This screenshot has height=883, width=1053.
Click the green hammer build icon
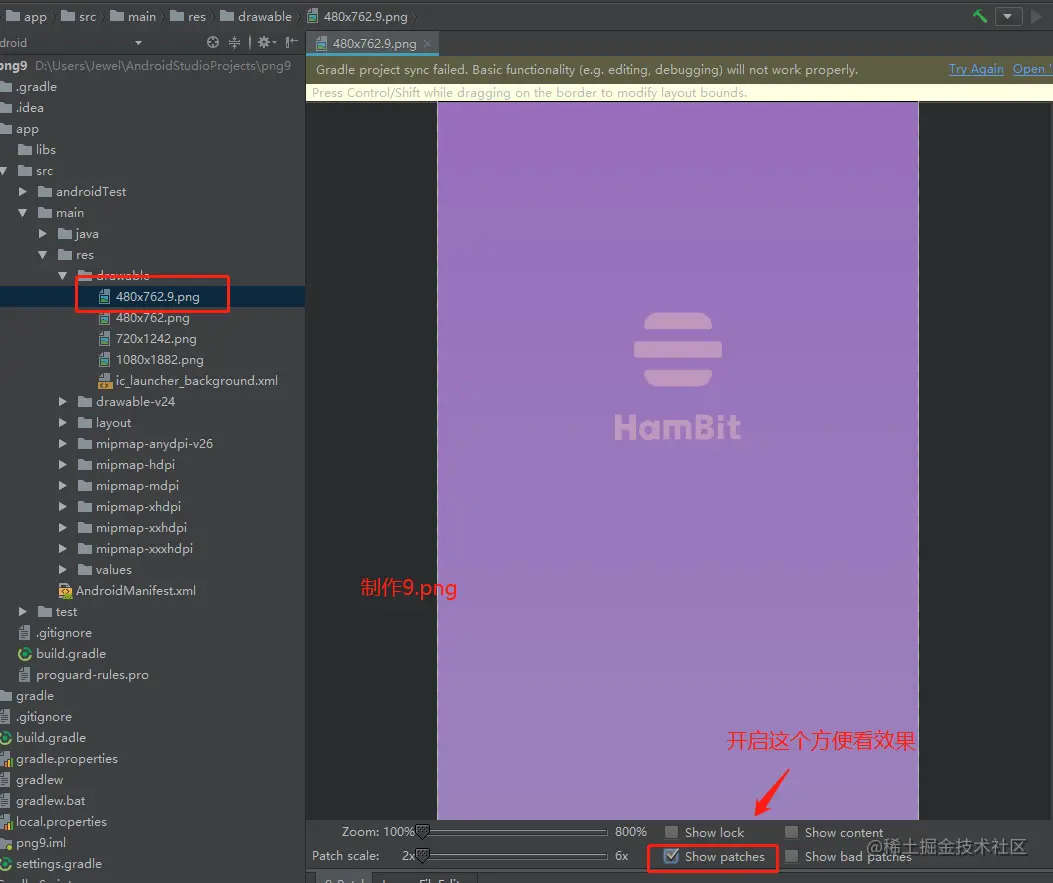pos(980,16)
